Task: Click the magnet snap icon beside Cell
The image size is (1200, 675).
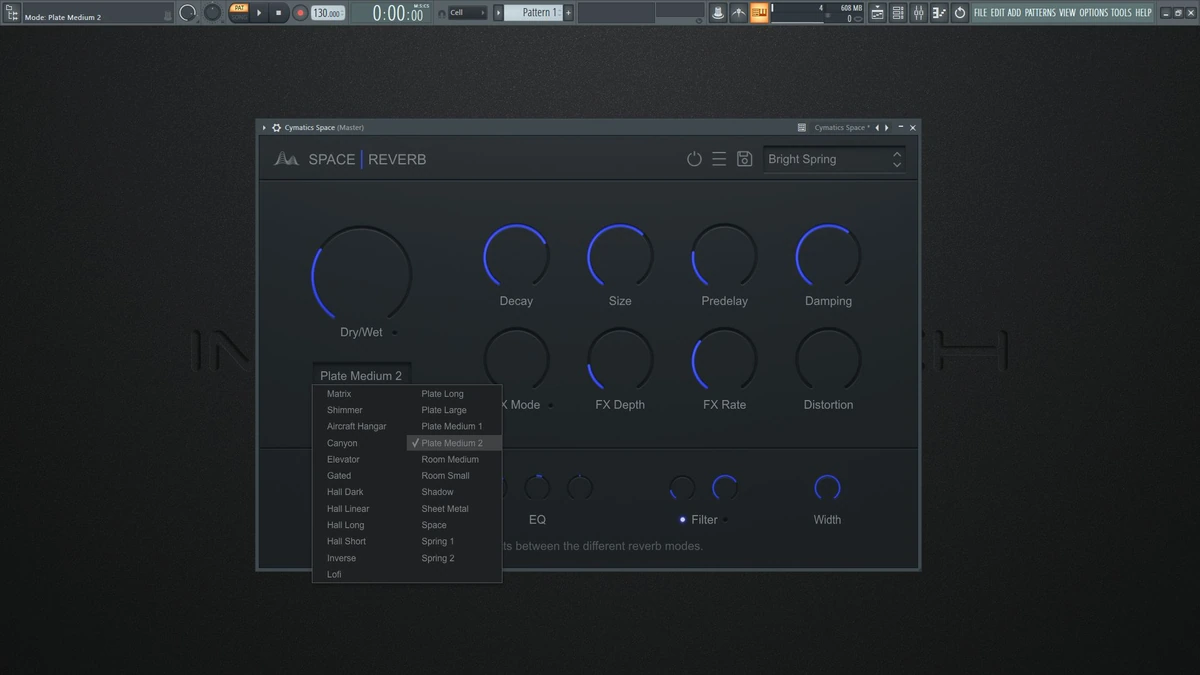Action: (x=442, y=13)
